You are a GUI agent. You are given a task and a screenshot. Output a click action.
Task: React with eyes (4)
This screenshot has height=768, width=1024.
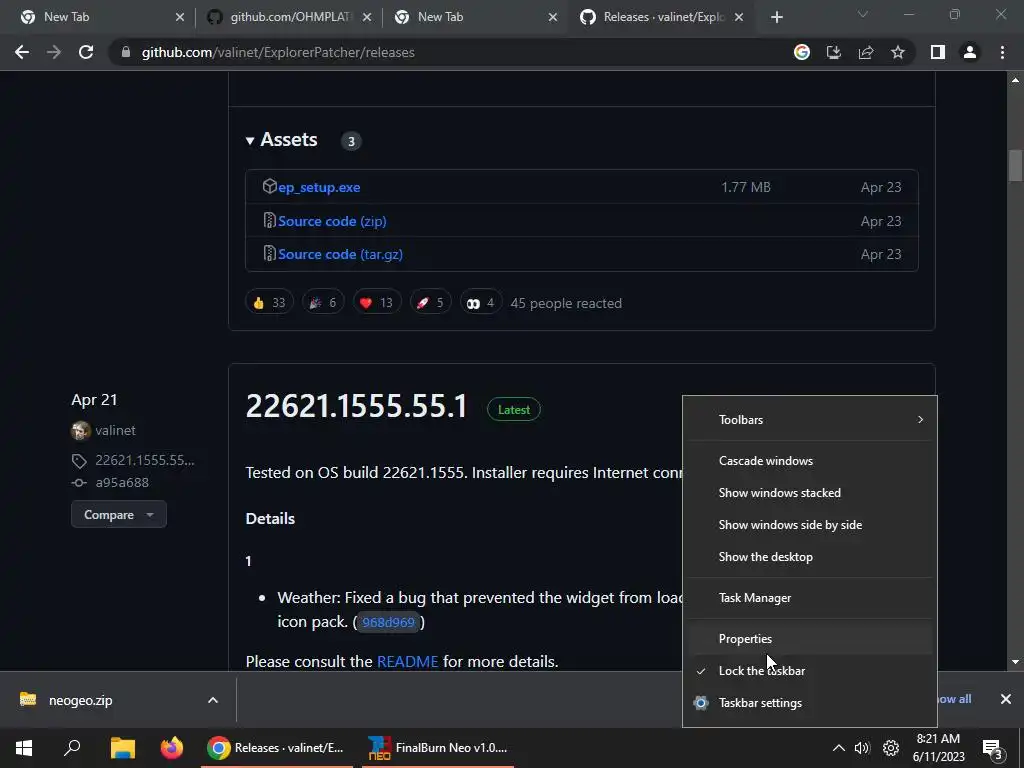click(481, 303)
